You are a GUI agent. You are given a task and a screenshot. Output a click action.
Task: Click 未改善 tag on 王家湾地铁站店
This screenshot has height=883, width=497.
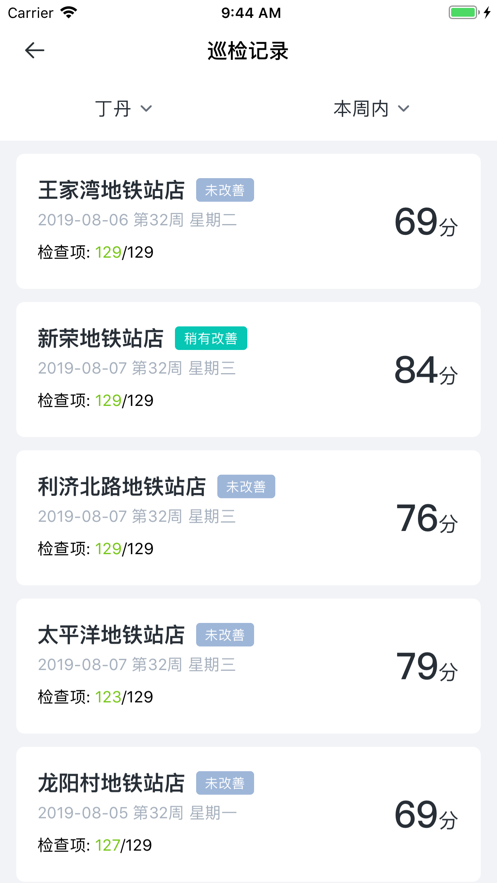coord(225,190)
